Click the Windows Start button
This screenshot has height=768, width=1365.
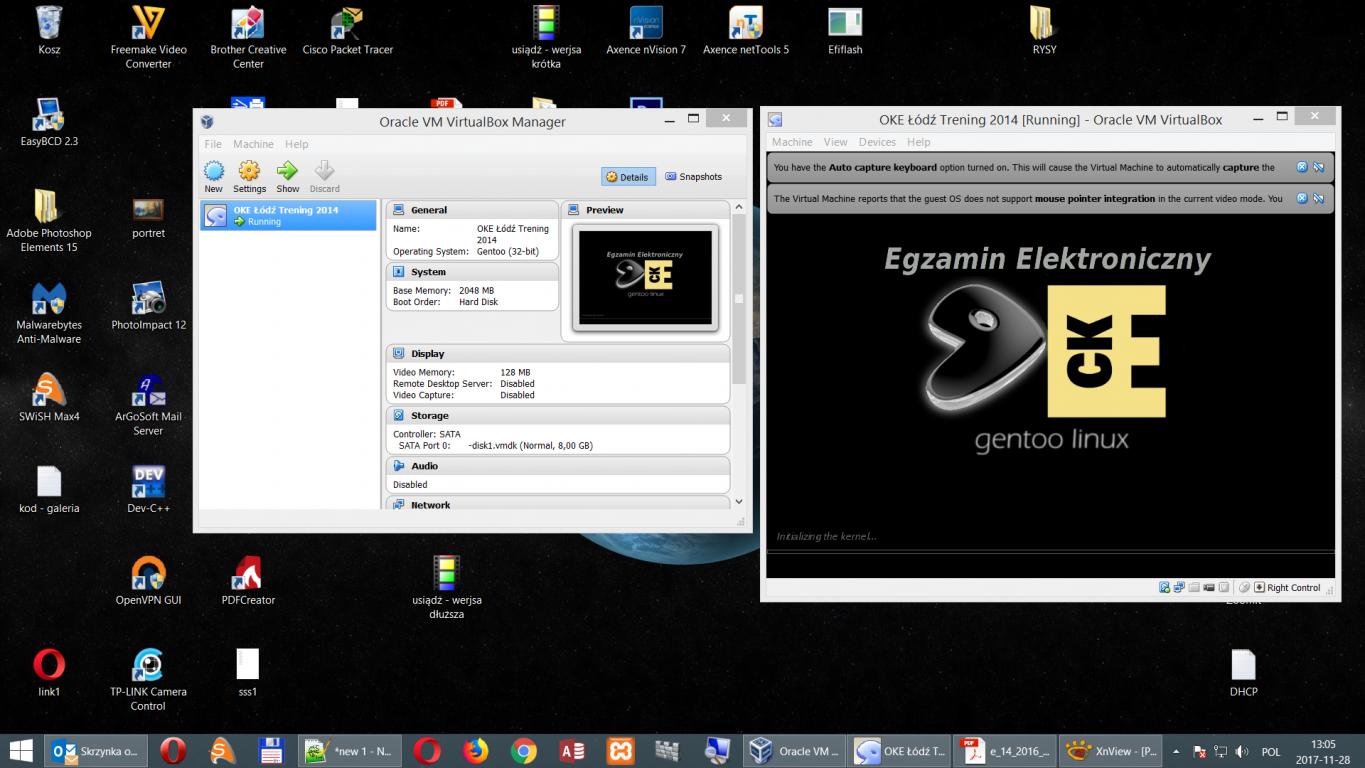pyautogui.click(x=20, y=751)
